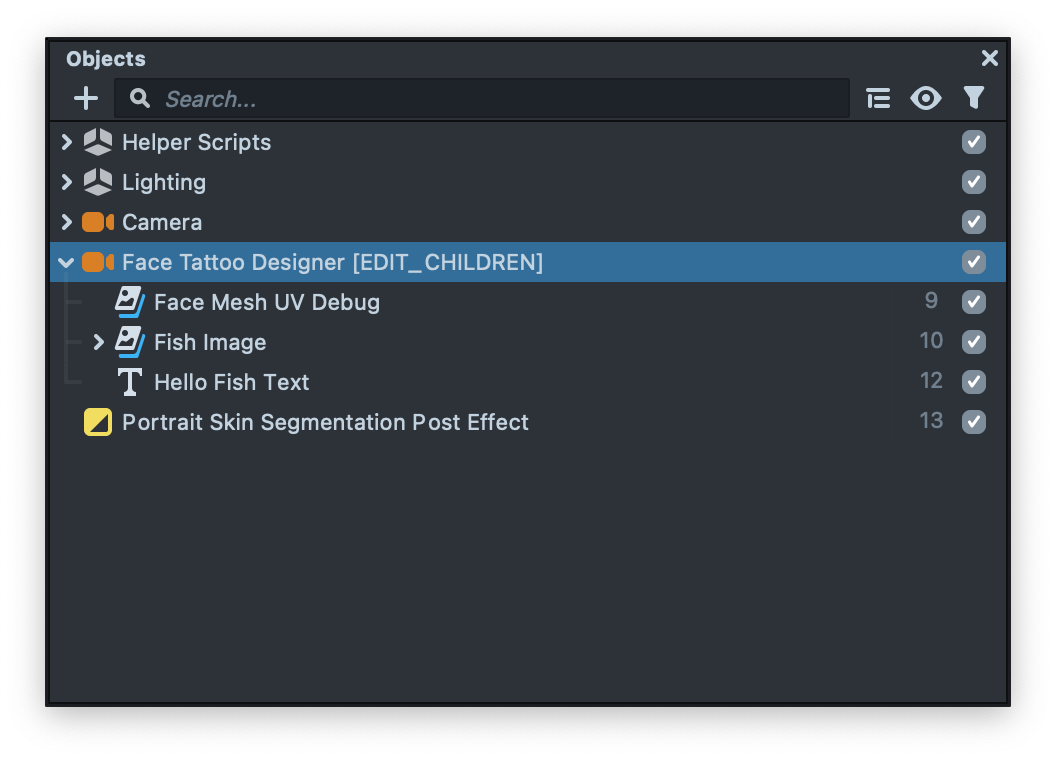This screenshot has width=1056, height=760.
Task: Disable the Lighting checkbox
Action: (974, 182)
